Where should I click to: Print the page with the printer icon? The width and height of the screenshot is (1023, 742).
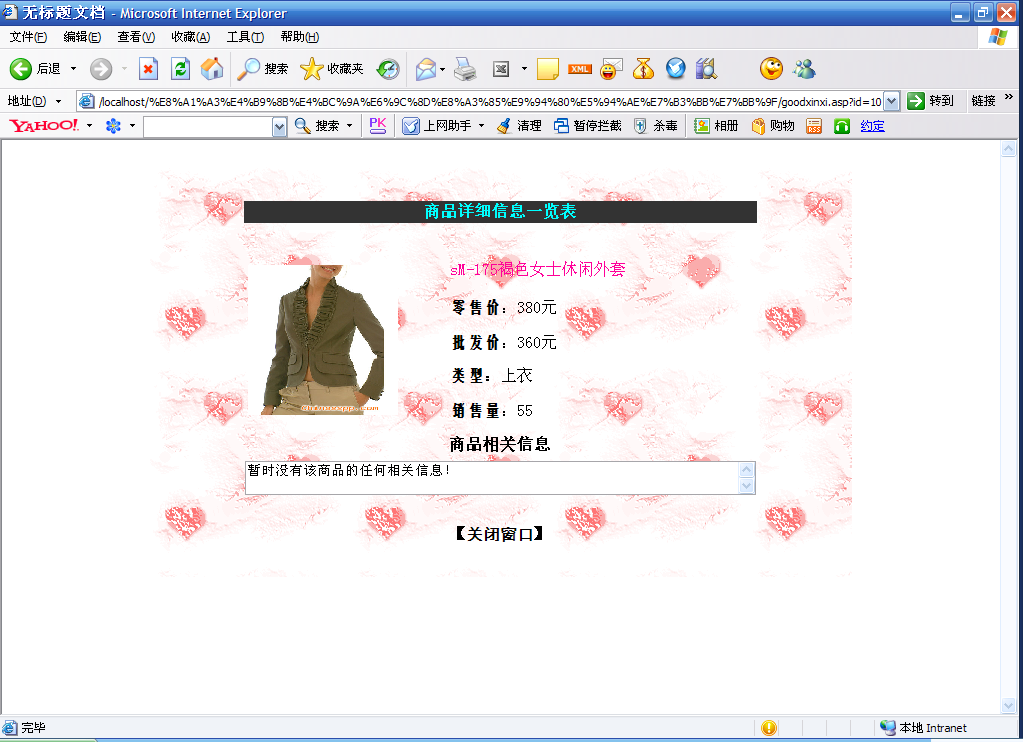[465, 69]
